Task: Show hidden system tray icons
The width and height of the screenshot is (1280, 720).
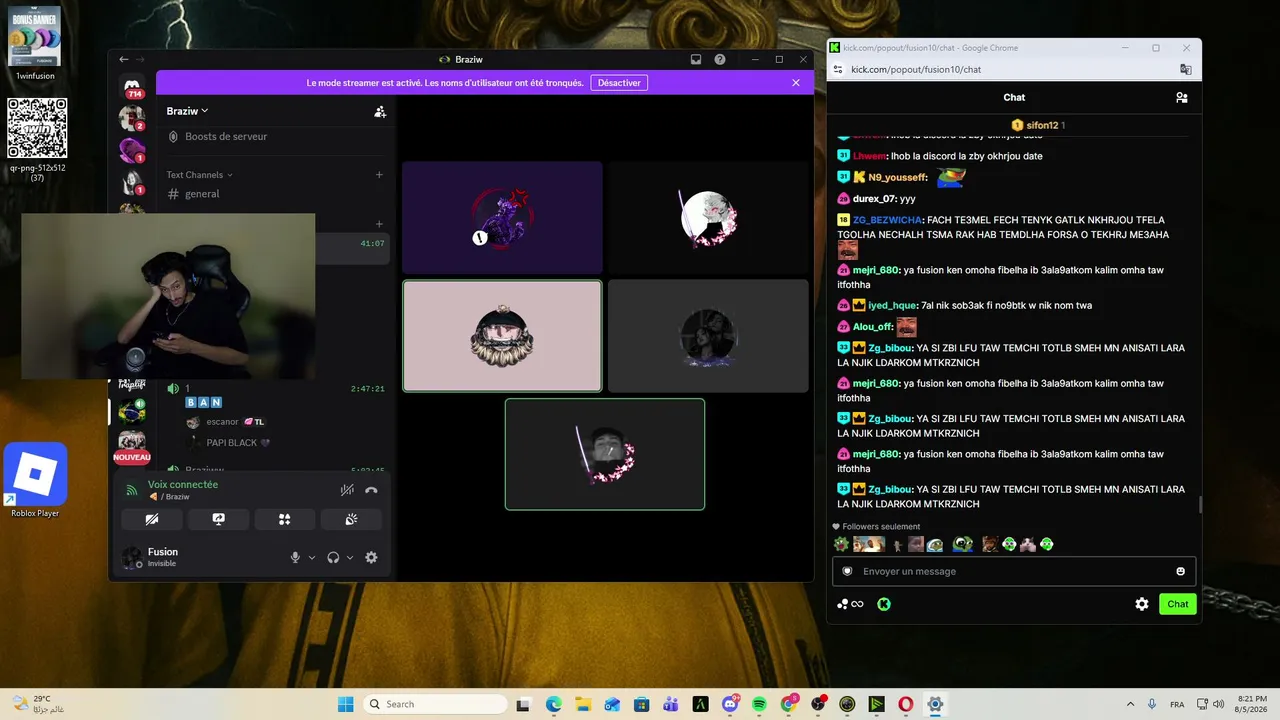Action: tap(1130, 704)
